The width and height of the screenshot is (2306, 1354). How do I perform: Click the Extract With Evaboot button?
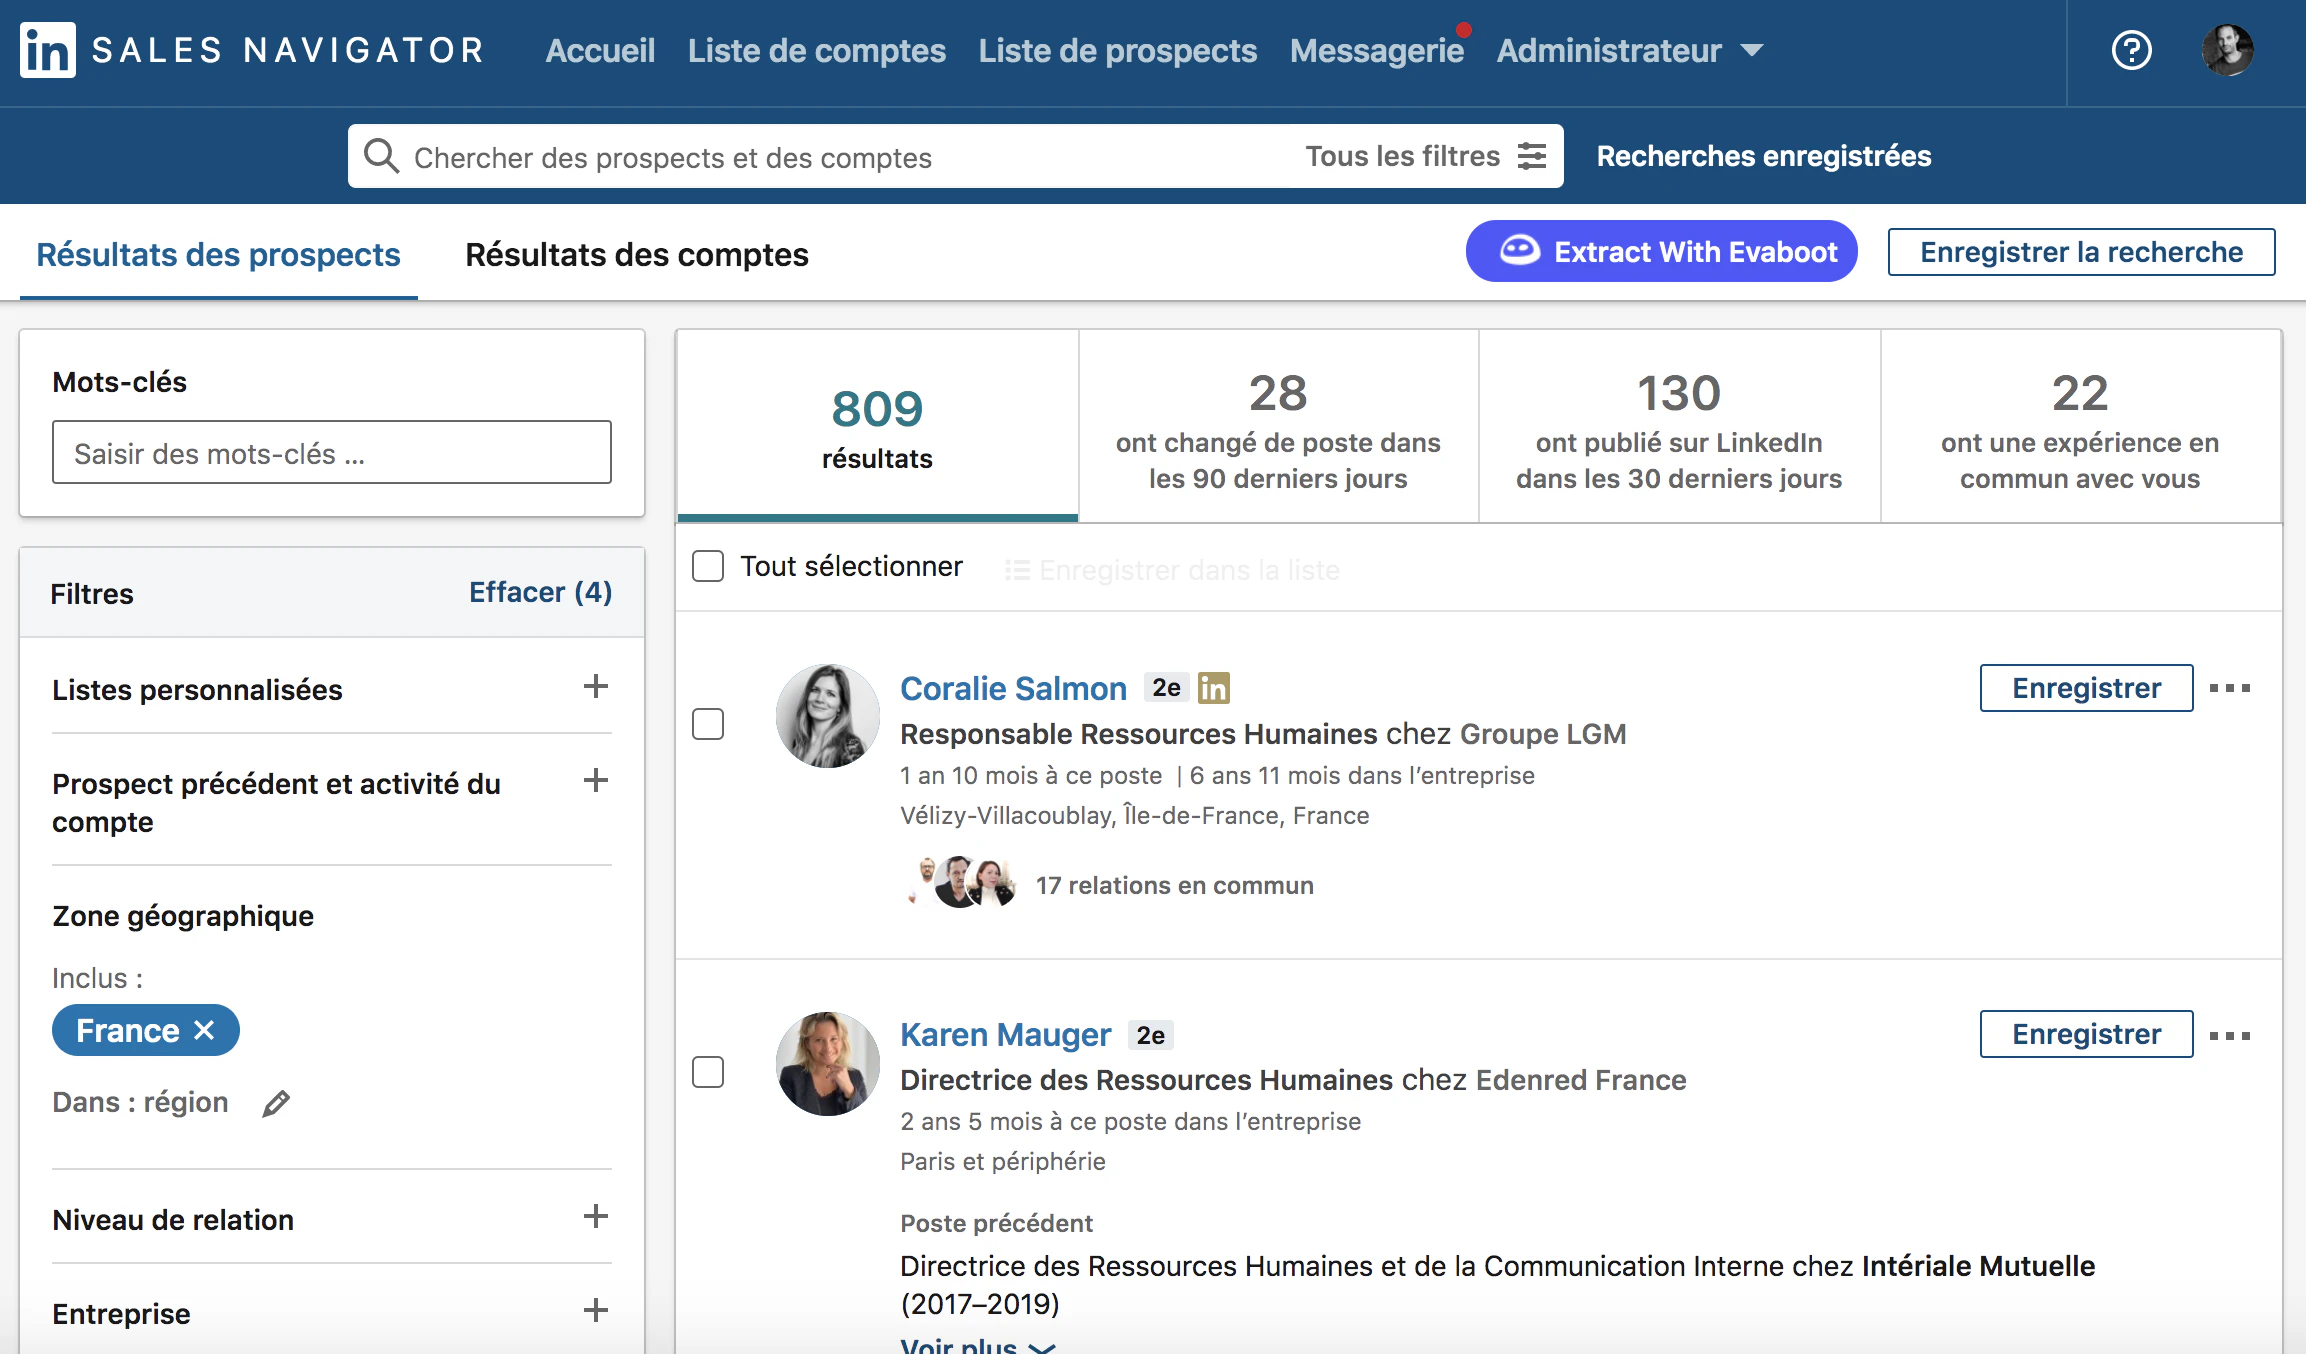tap(1661, 251)
